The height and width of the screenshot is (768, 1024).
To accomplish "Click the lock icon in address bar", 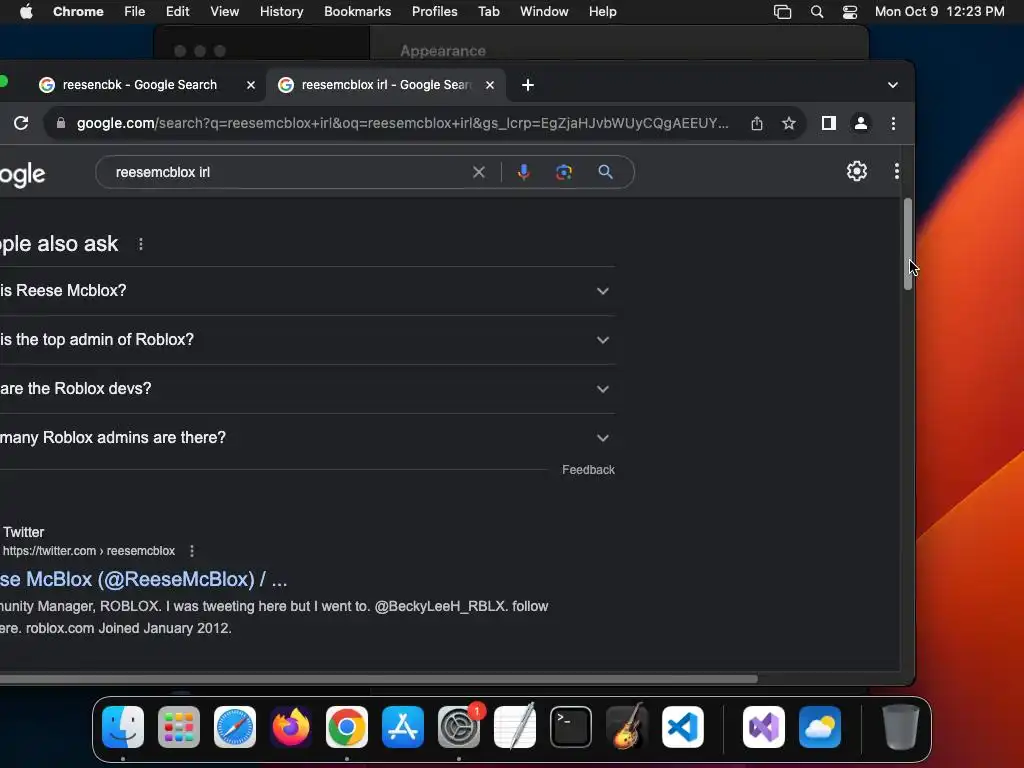I will [61, 123].
